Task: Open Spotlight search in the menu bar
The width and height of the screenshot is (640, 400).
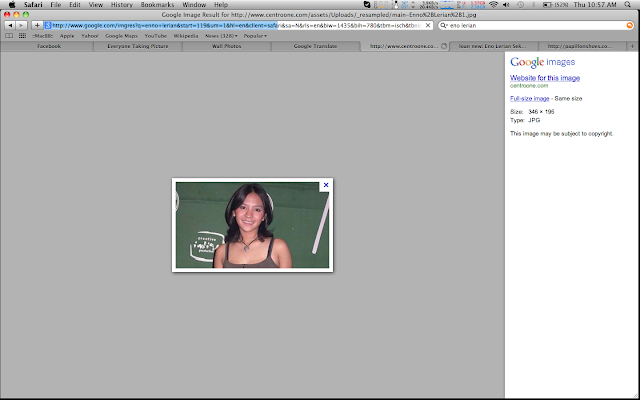Action: (x=627, y=5)
